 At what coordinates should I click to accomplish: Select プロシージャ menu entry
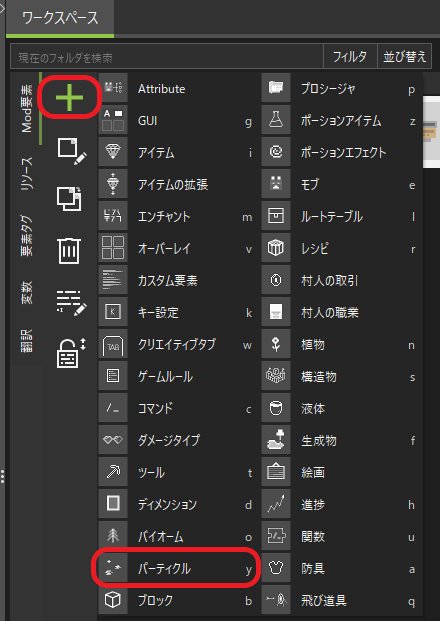pyautogui.click(x=340, y=88)
